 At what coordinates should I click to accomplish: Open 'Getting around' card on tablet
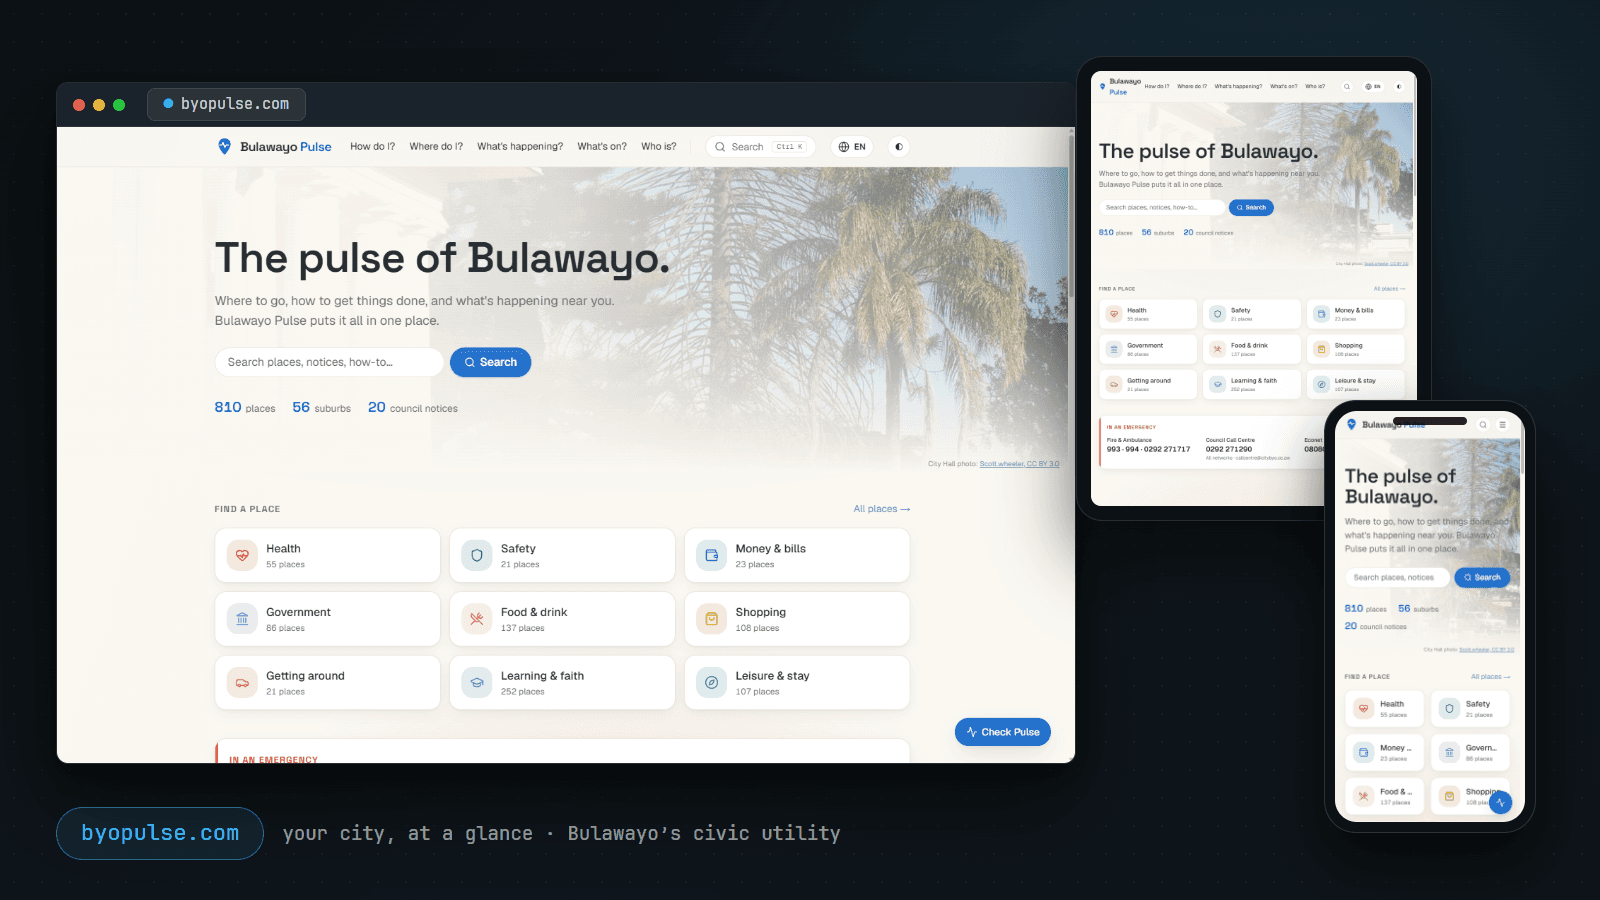(x=1148, y=384)
